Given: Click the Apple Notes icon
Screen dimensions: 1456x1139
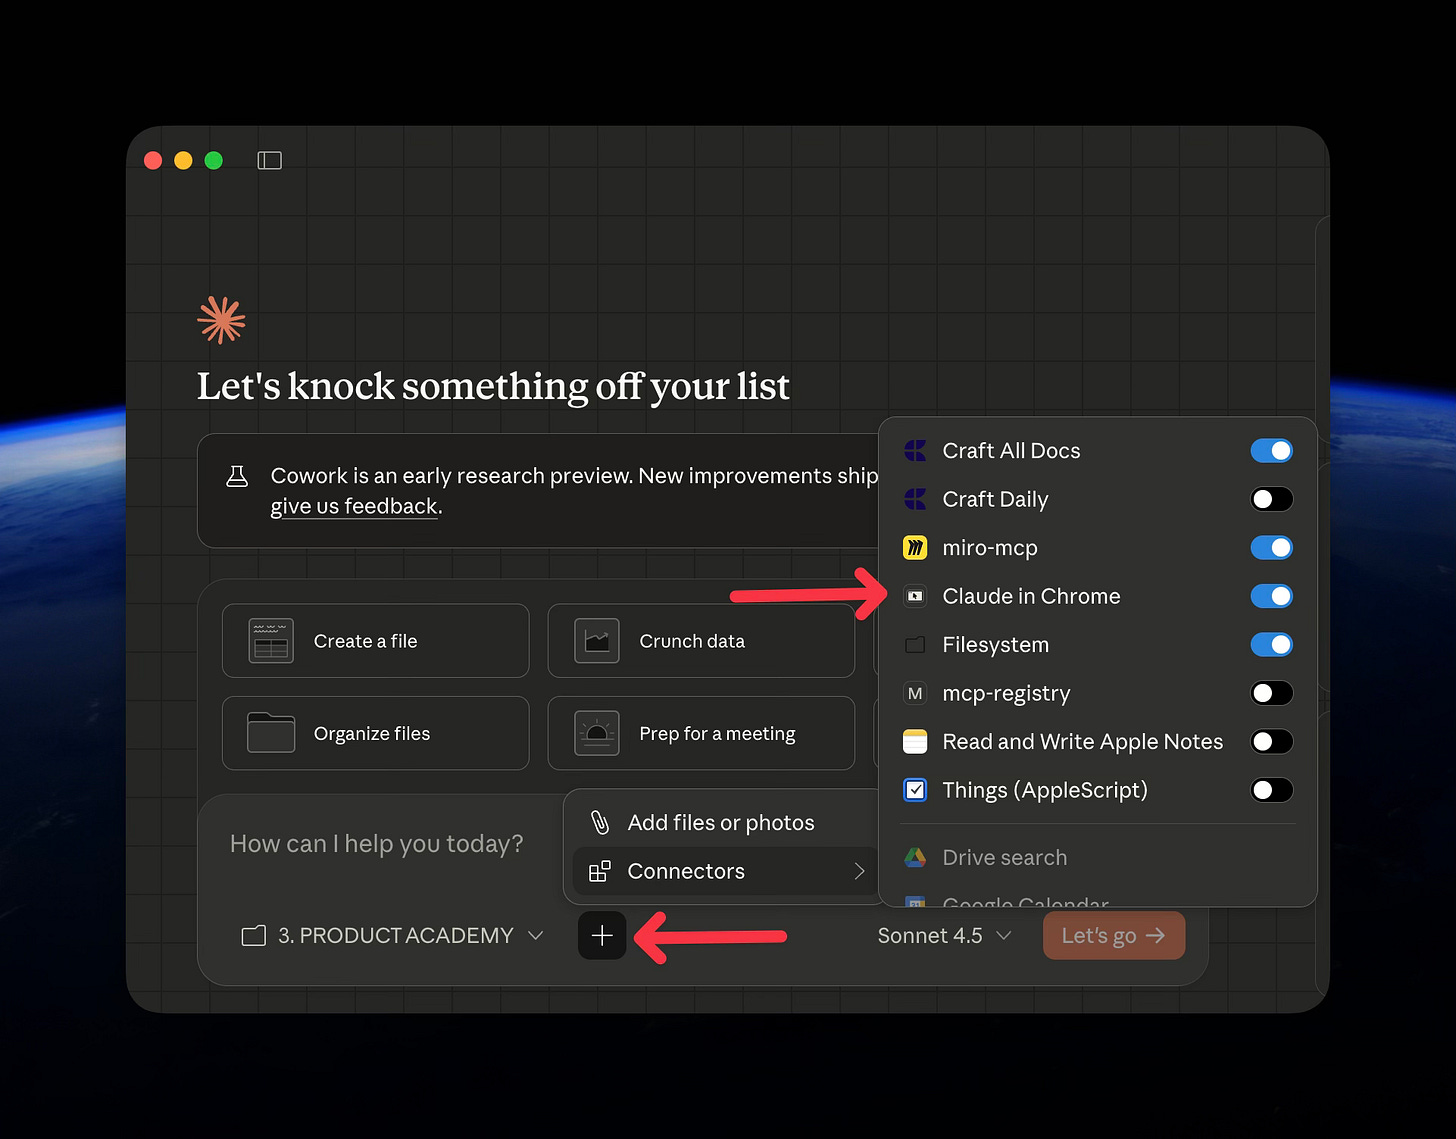Looking at the screenshot, I should click(915, 741).
